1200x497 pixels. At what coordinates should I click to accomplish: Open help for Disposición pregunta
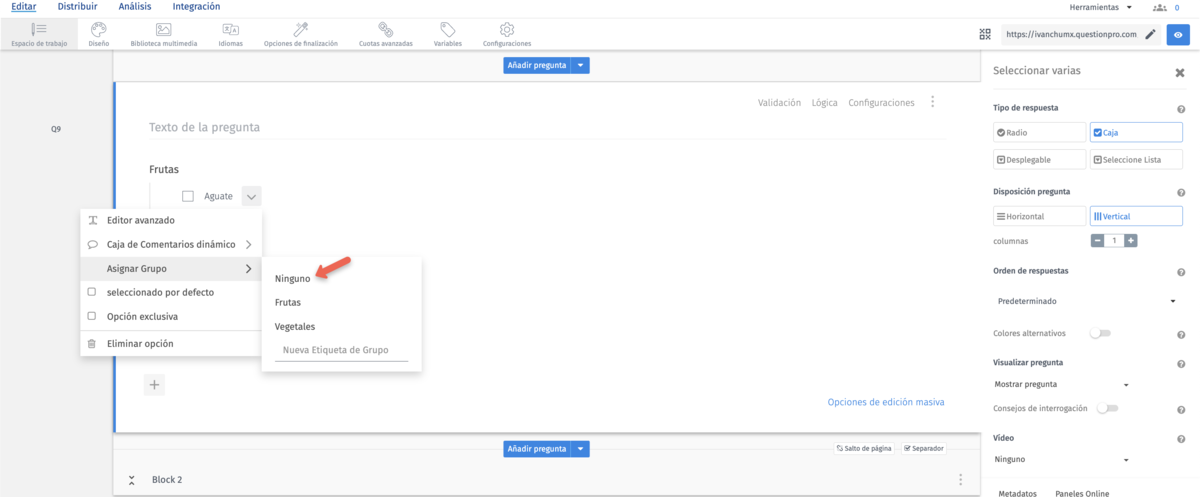coord(1181,193)
